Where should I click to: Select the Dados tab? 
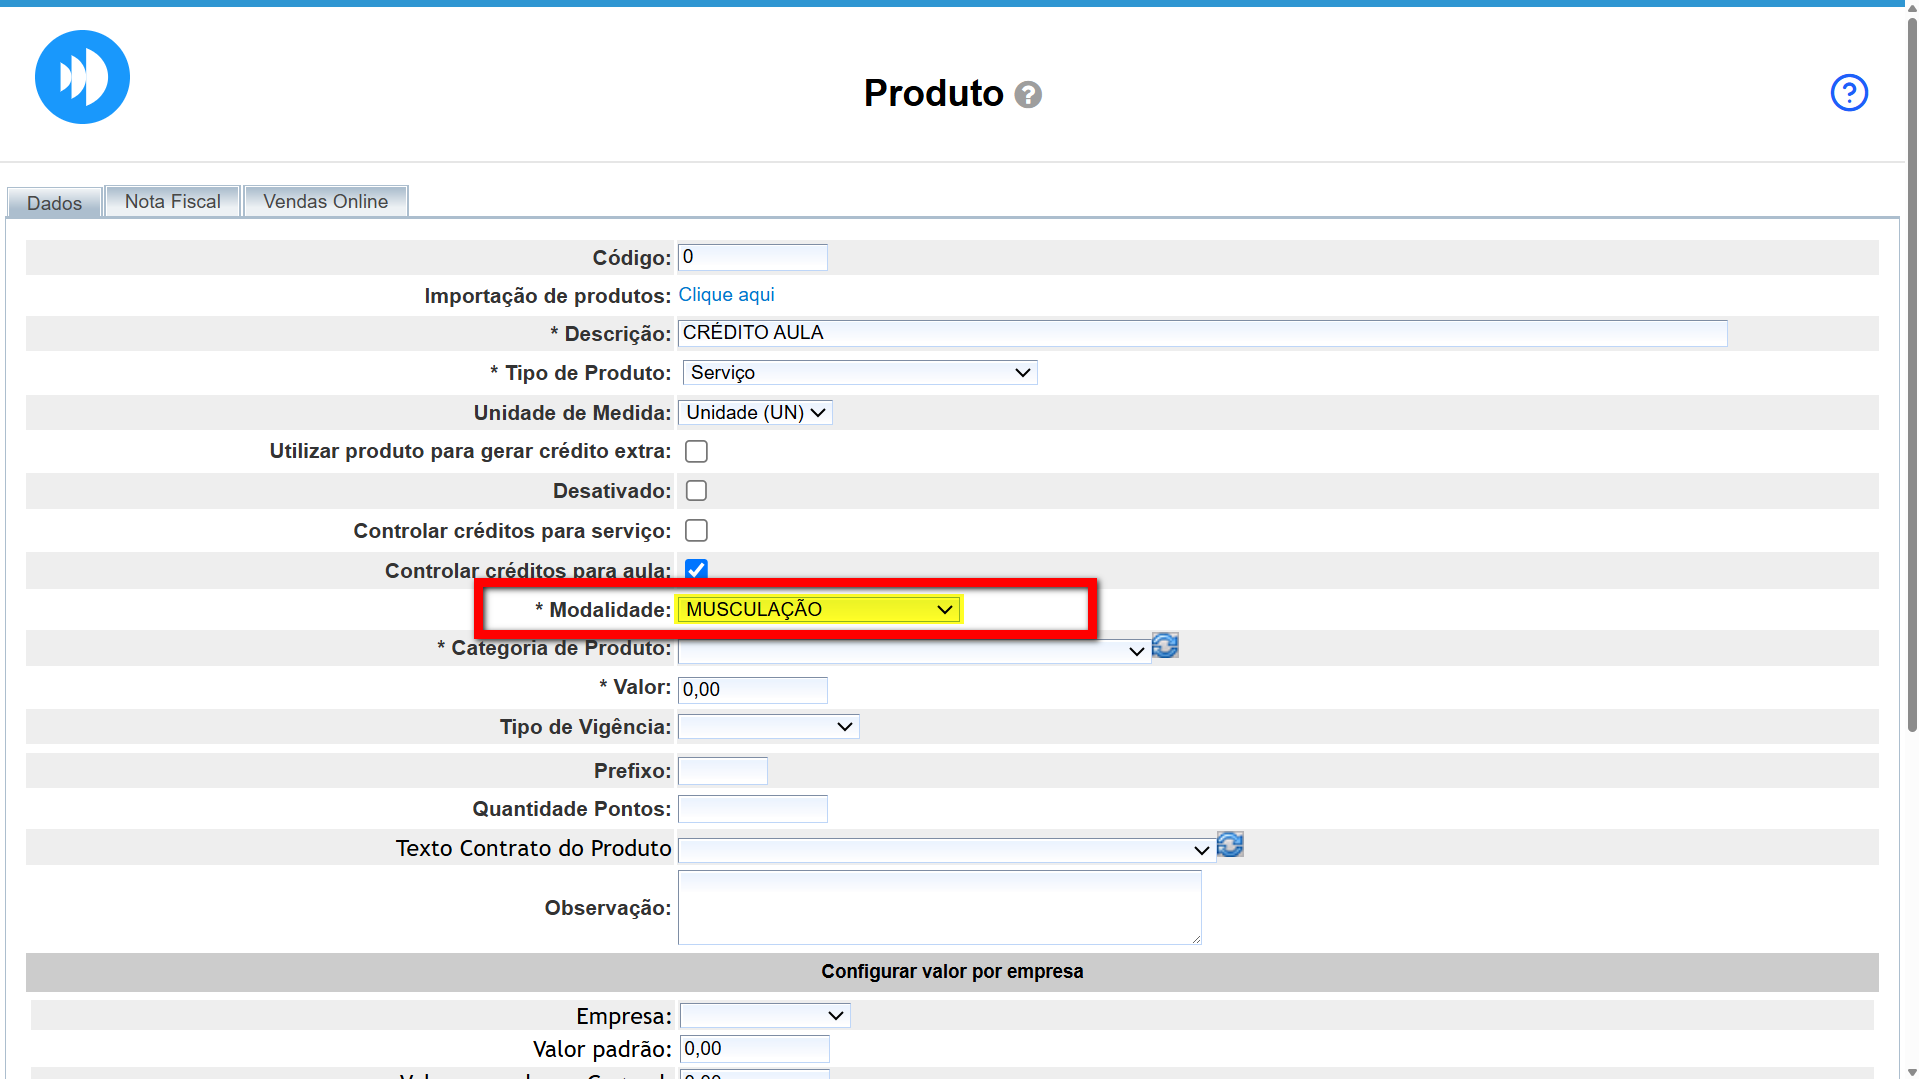coord(54,203)
